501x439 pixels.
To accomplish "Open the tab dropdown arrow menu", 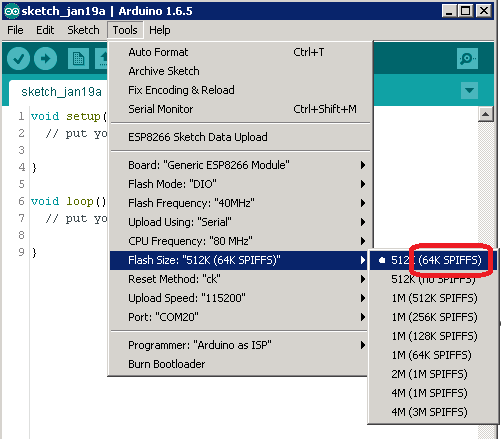I will pos(469,90).
